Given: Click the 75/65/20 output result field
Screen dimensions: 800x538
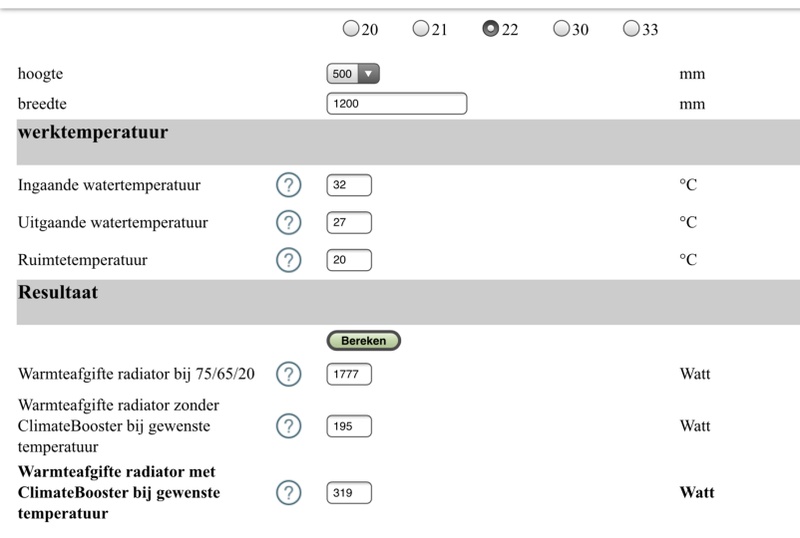Looking at the screenshot, I should point(349,374).
